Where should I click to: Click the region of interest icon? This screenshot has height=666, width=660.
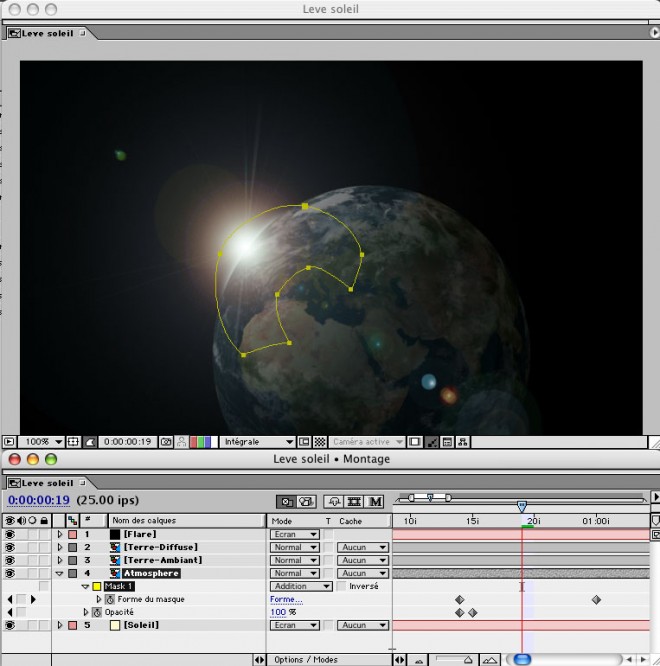(x=303, y=442)
